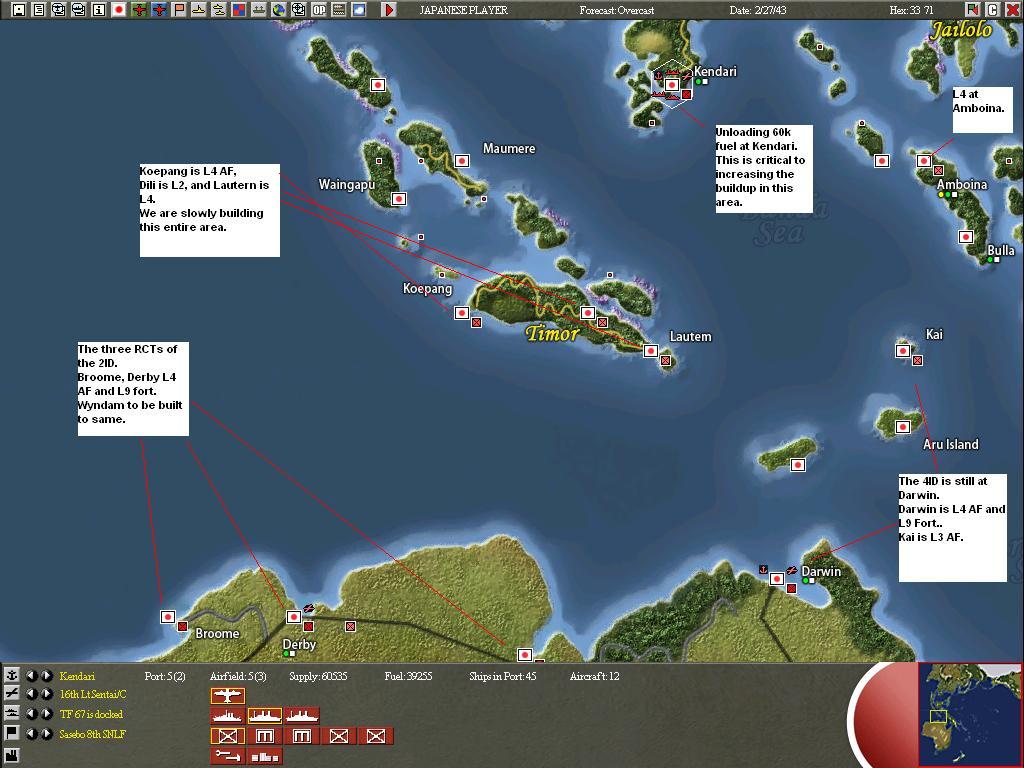Click the C button in top right
Viewport: 1024px width, 768px height.
[x=992, y=9]
